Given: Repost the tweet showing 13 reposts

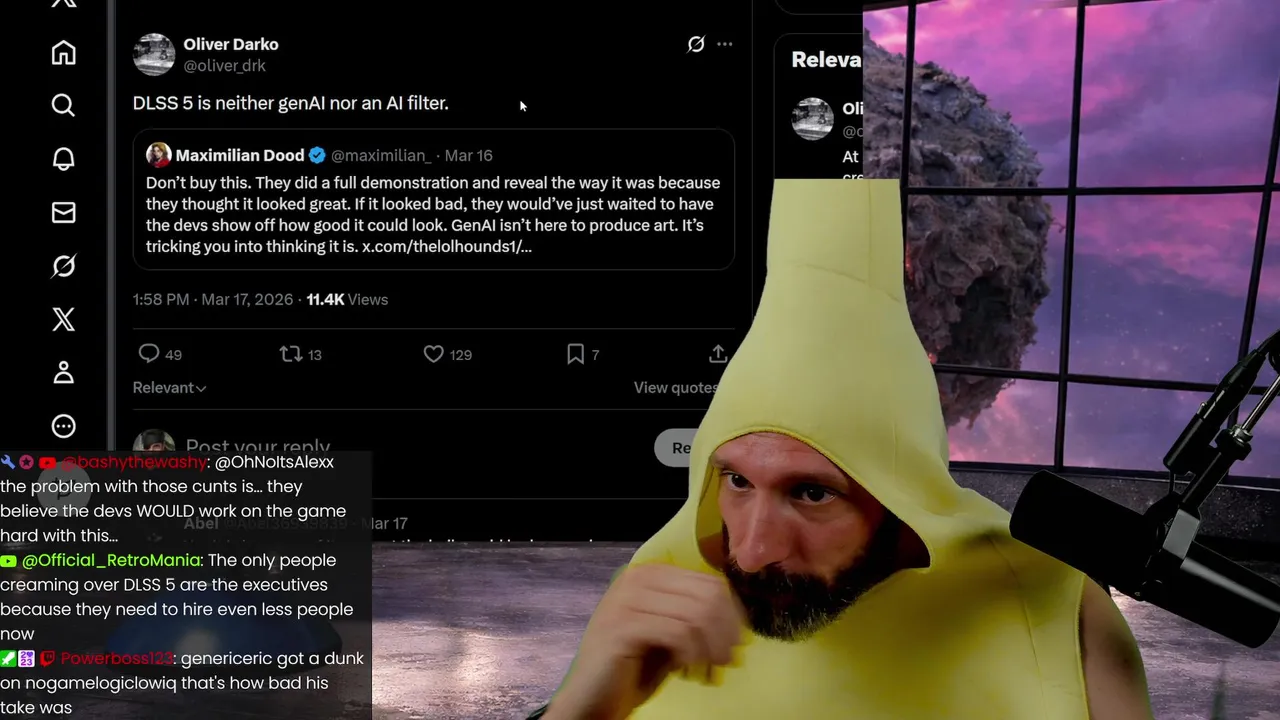Looking at the screenshot, I should [x=290, y=354].
